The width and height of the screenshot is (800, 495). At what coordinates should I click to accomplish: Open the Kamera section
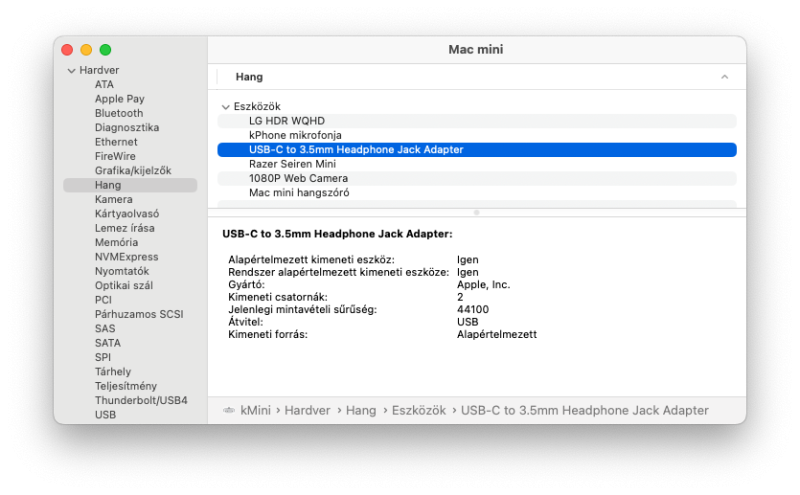[113, 200]
